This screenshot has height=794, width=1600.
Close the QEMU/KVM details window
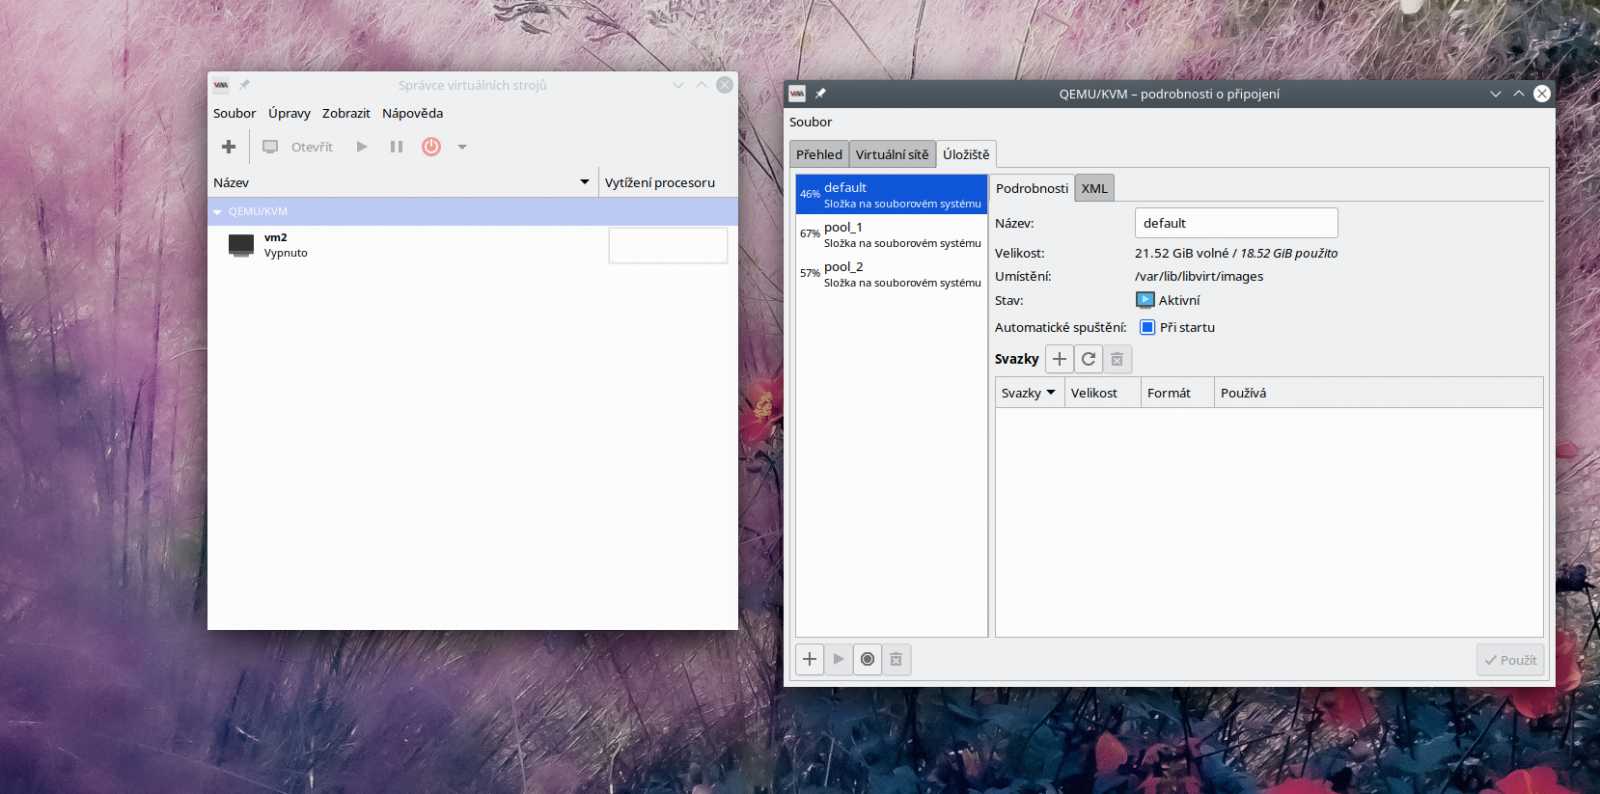tap(1542, 93)
